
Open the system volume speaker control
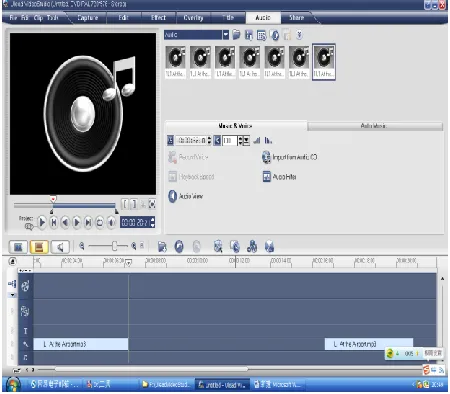(x=111, y=222)
